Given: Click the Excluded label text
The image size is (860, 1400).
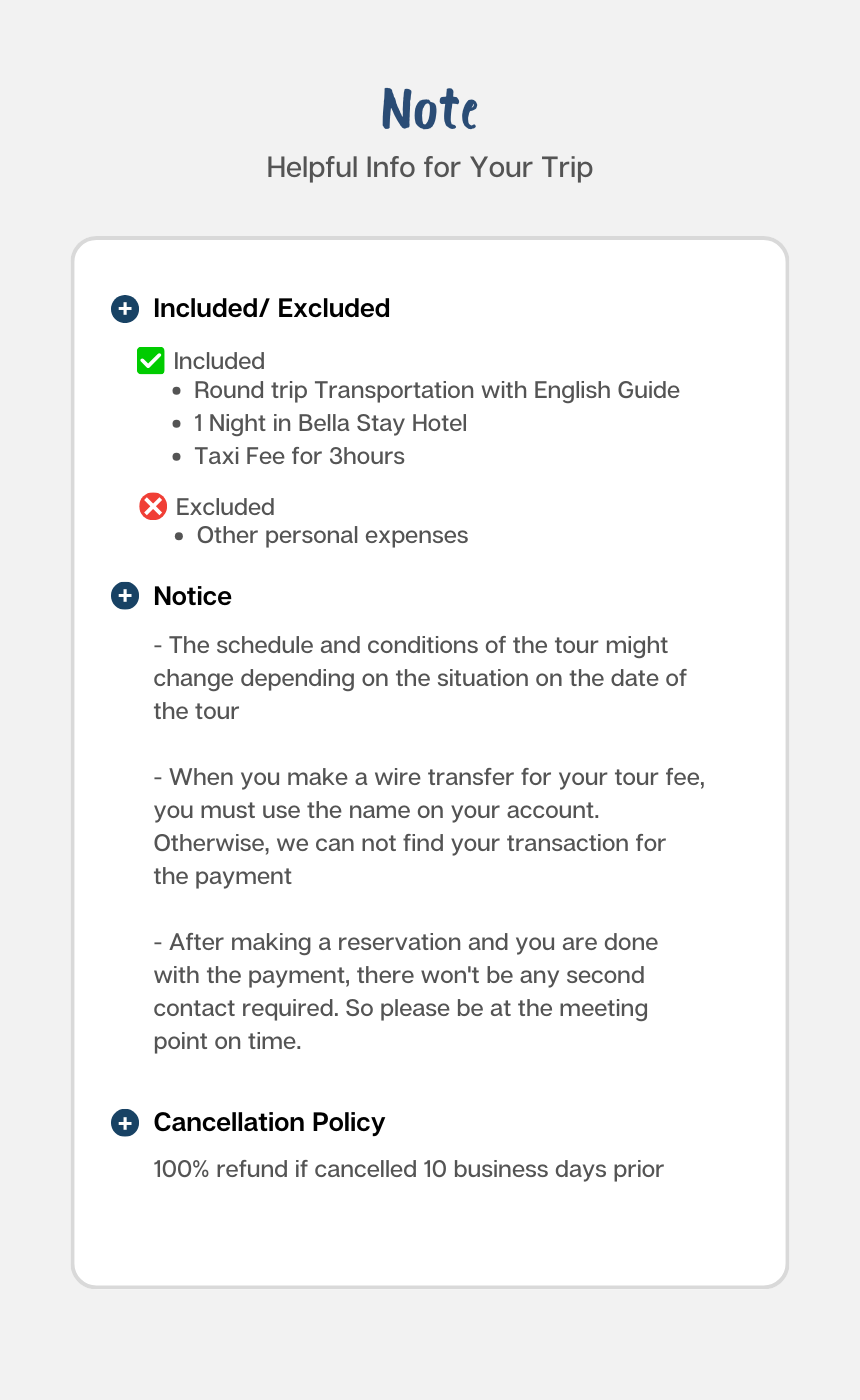Looking at the screenshot, I should pyautogui.click(x=225, y=507).
